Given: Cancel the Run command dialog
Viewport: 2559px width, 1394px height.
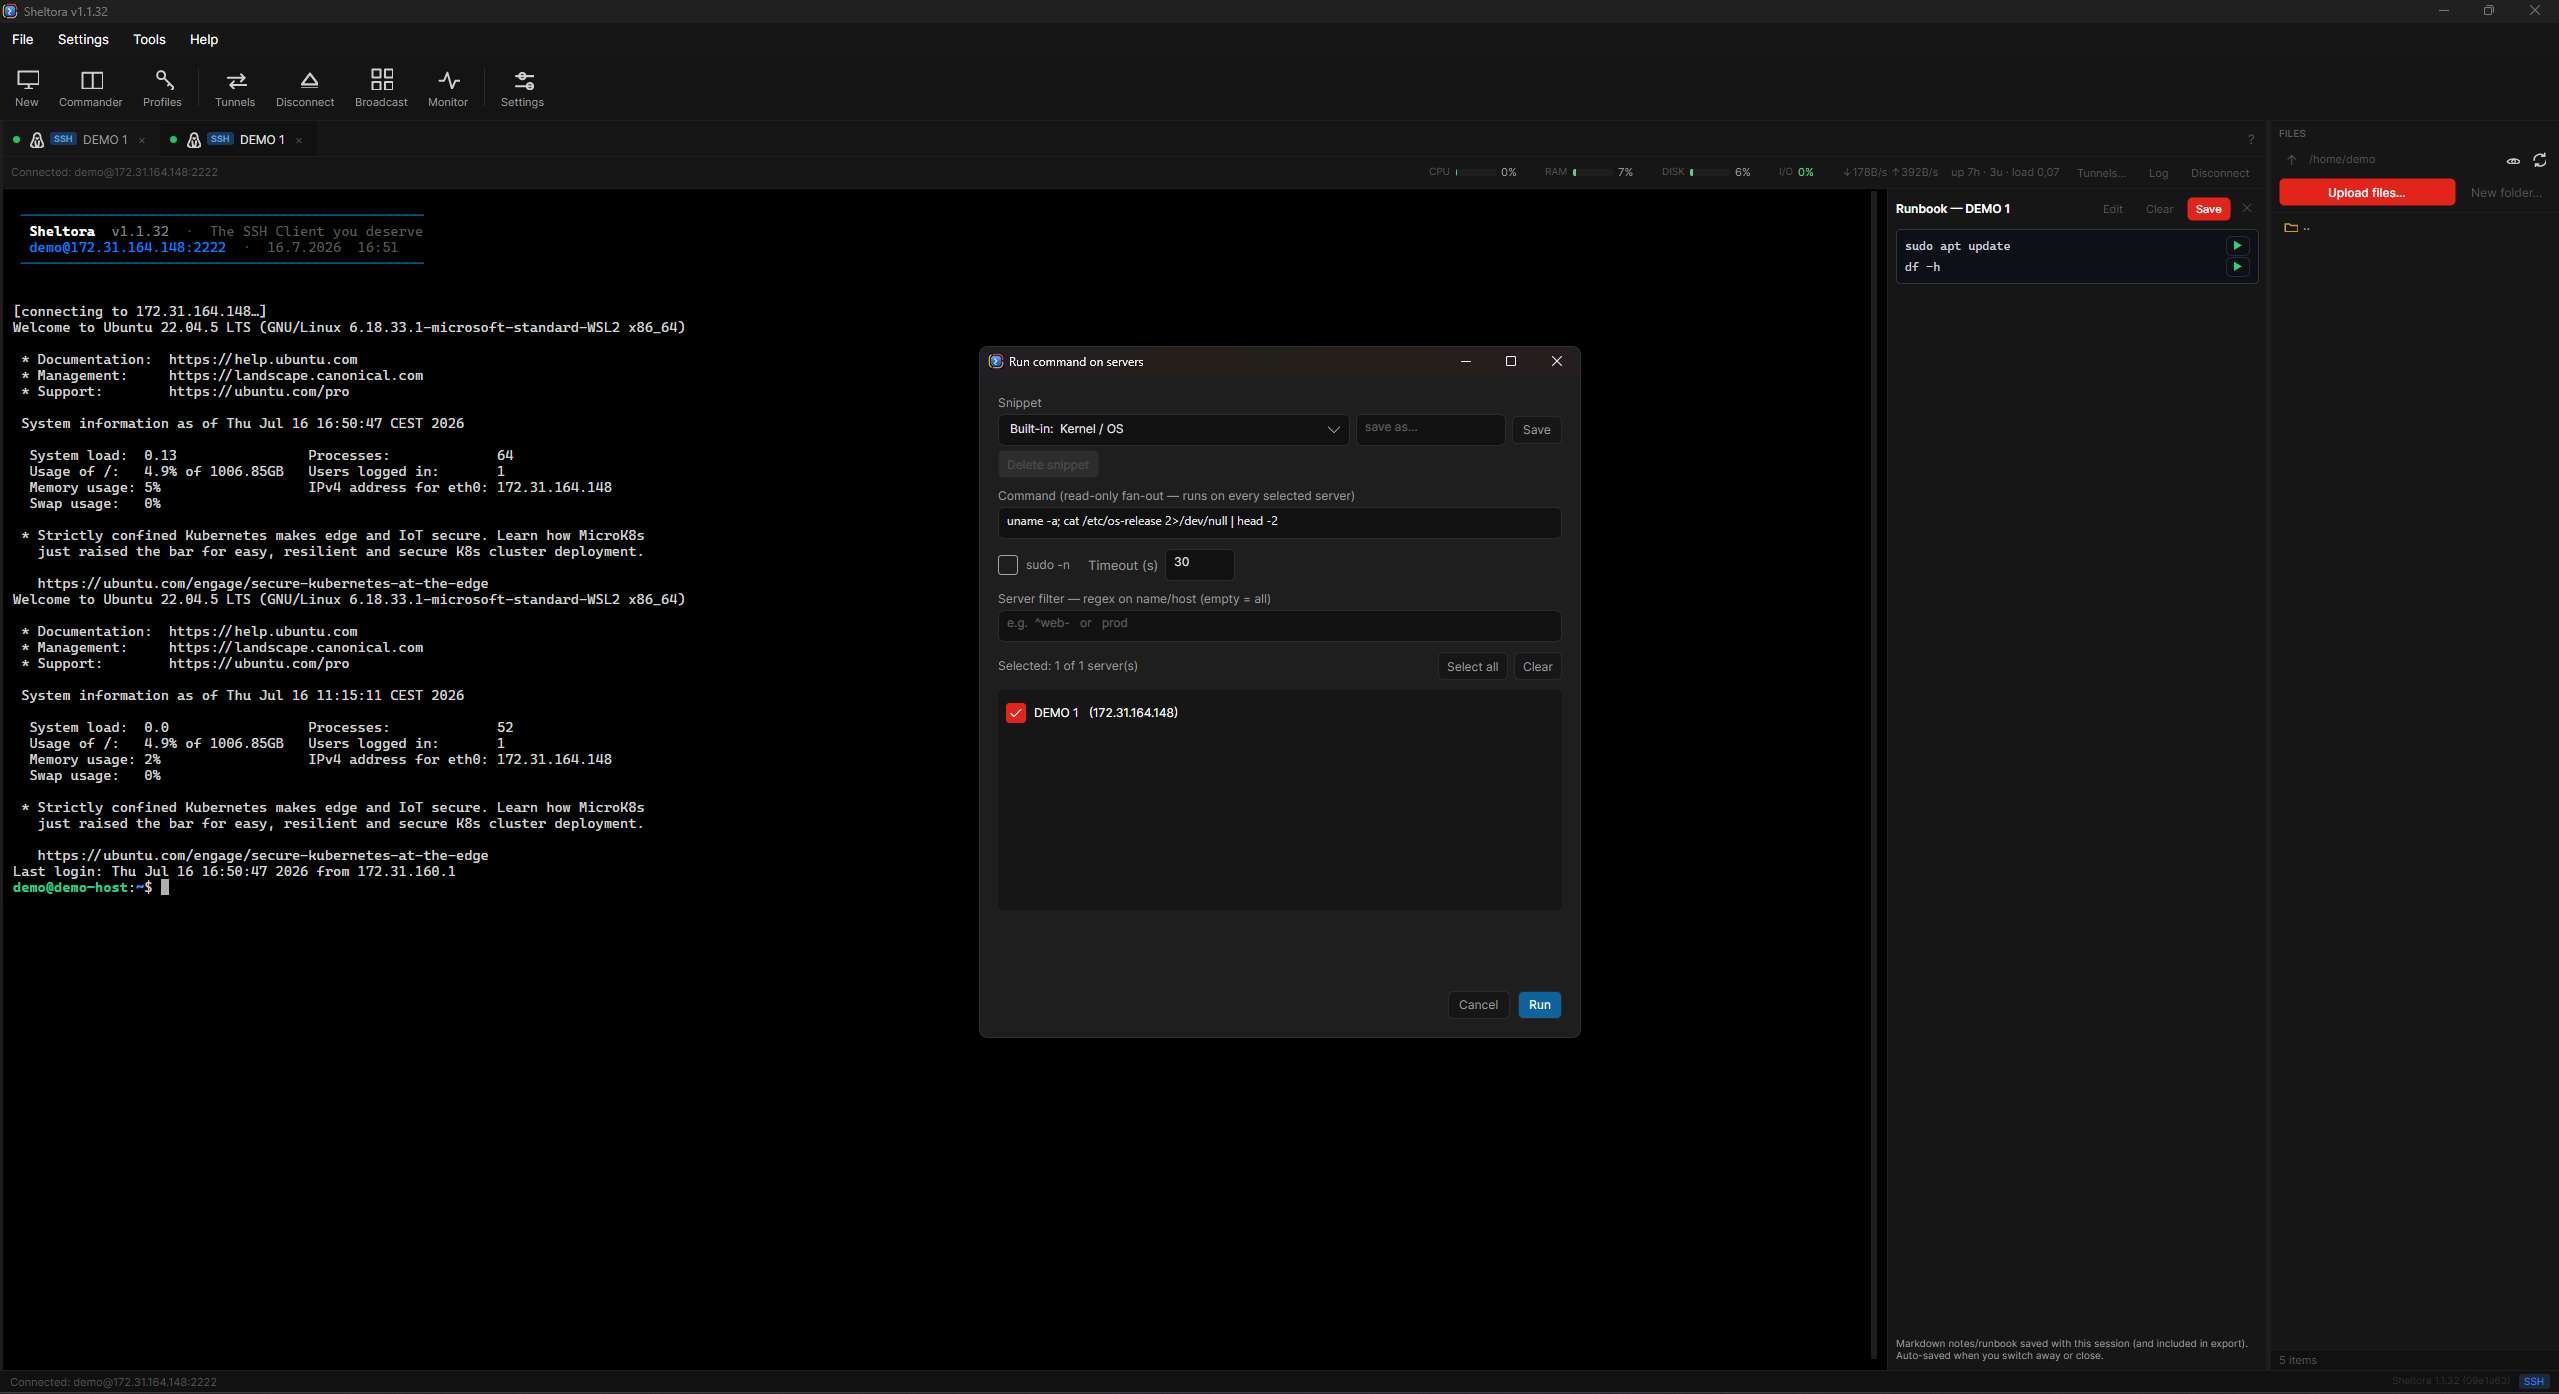Looking at the screenshot, I should (1478, 1005).
